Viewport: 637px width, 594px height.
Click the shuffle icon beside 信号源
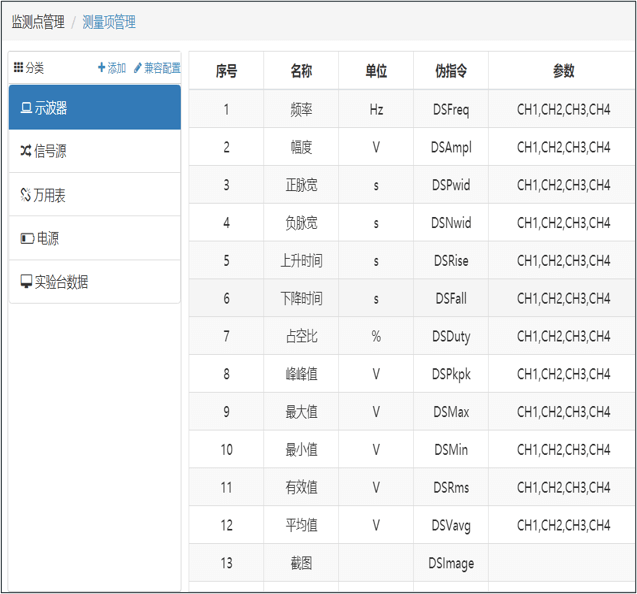(x=26, y=151)
